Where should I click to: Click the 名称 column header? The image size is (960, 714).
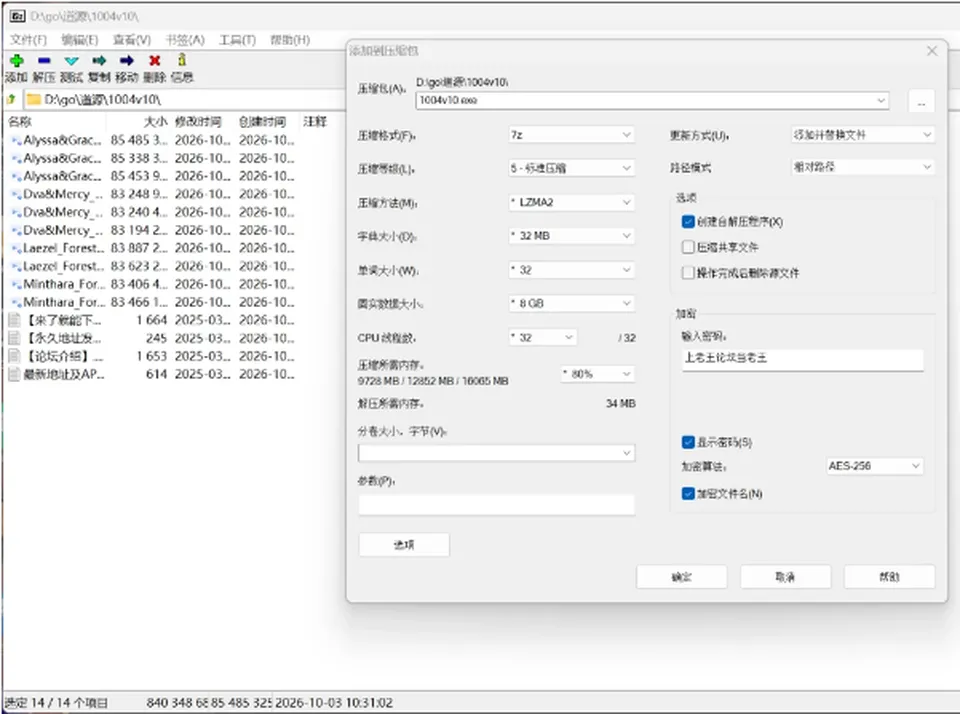(x=56, y=122)
